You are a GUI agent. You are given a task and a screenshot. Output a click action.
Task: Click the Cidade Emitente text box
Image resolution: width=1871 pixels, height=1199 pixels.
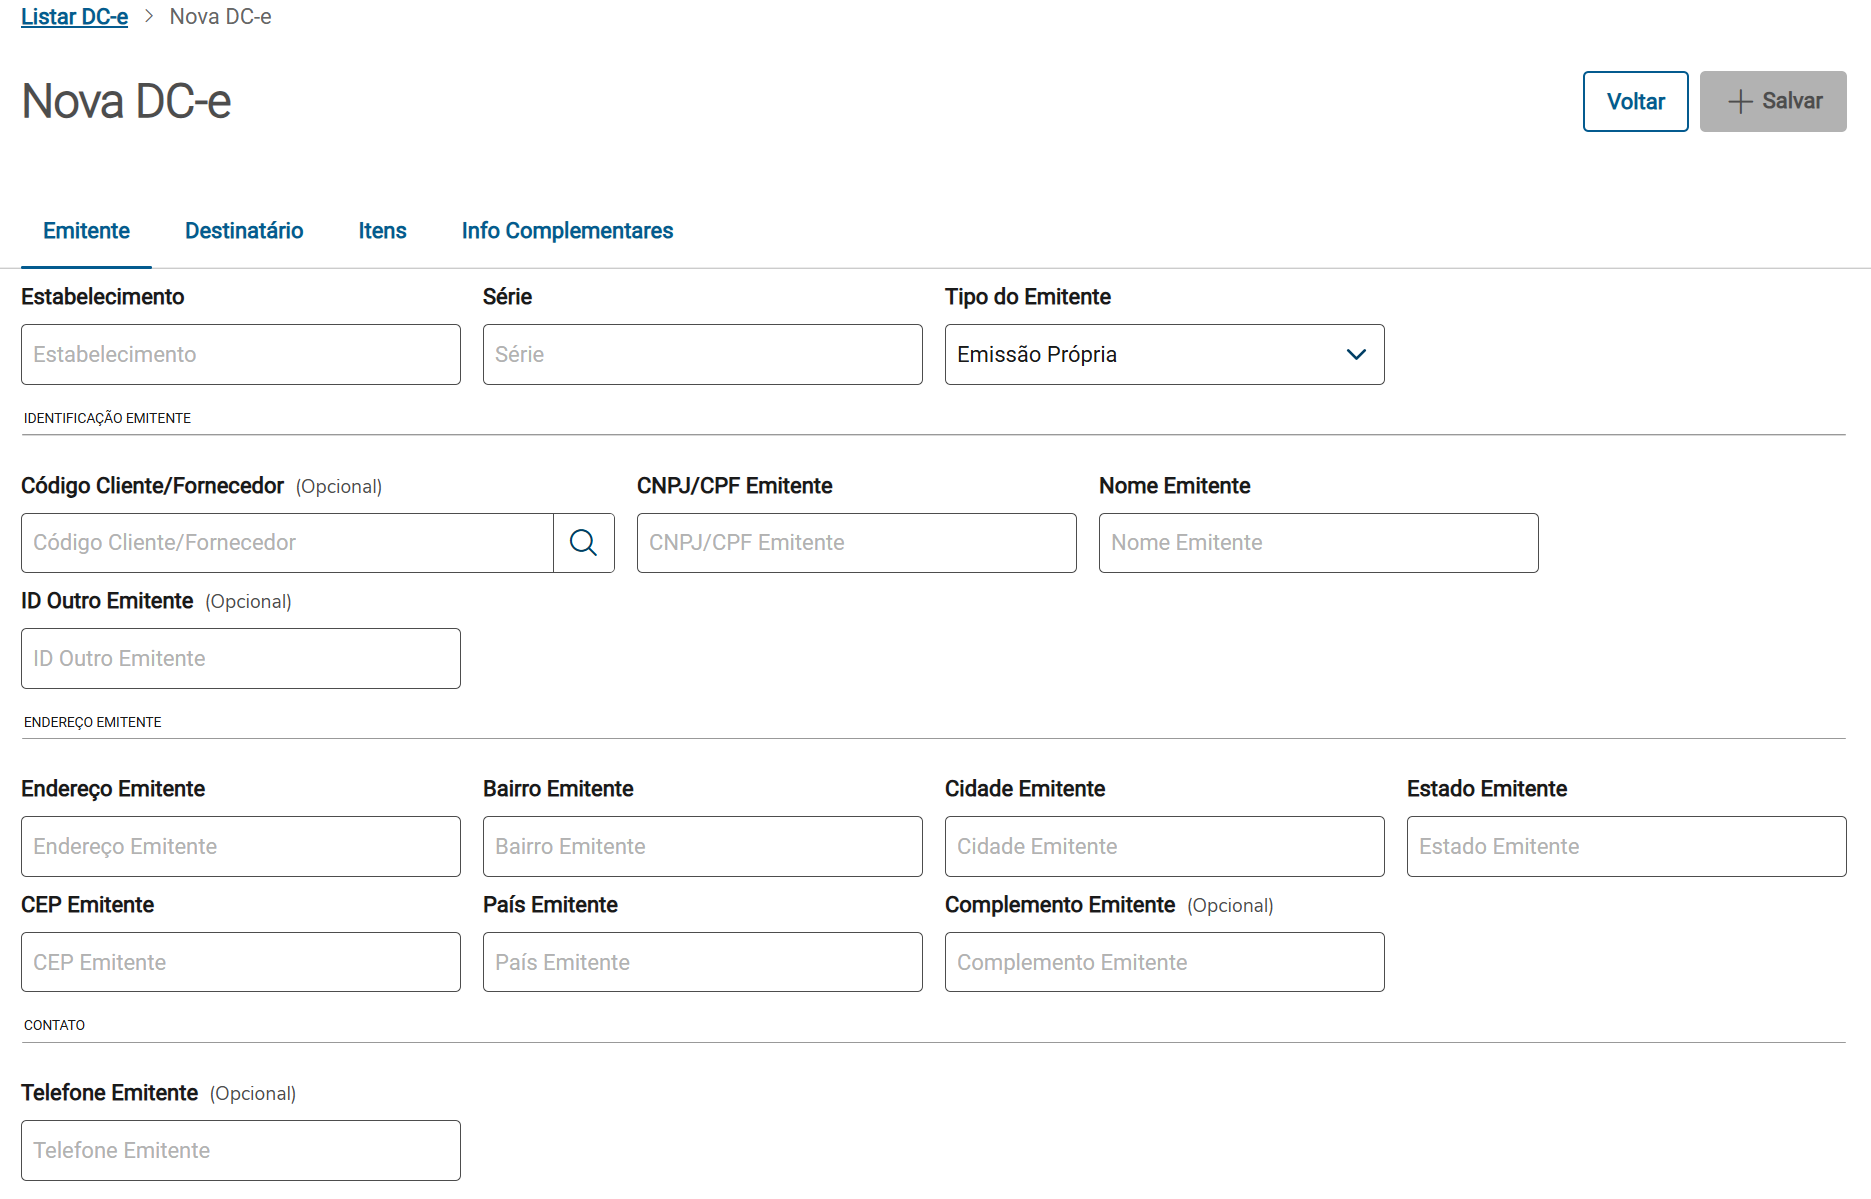click(x=1164, y=847)
